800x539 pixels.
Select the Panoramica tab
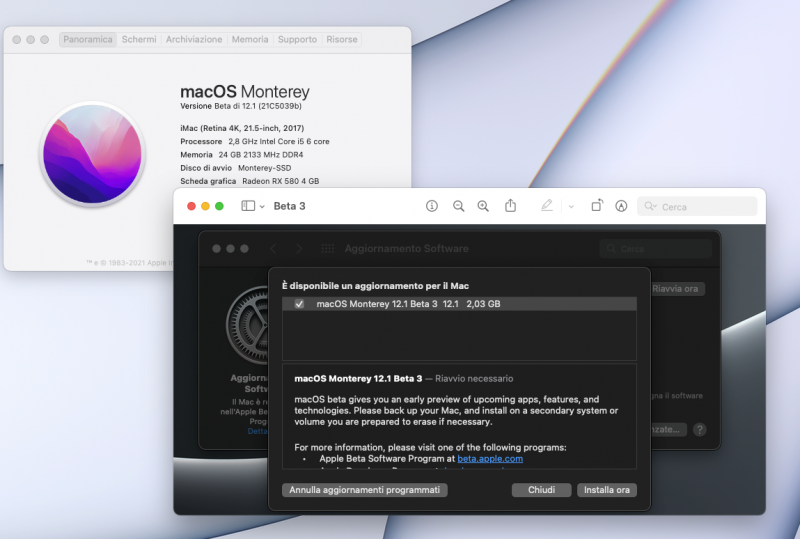88,39
